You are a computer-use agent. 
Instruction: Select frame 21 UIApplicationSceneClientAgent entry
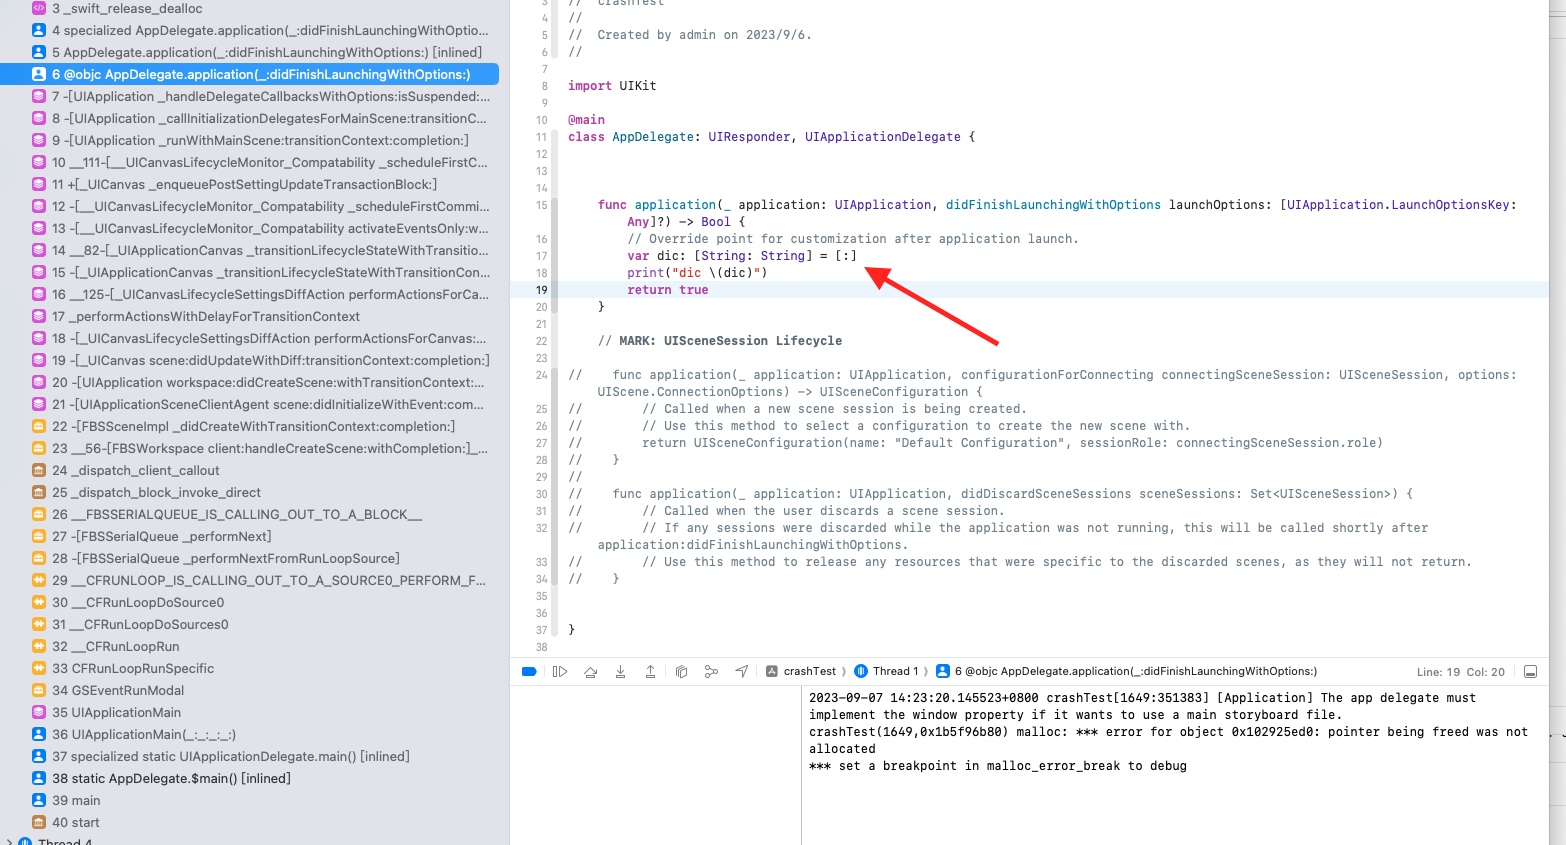(x=250, y=404)
